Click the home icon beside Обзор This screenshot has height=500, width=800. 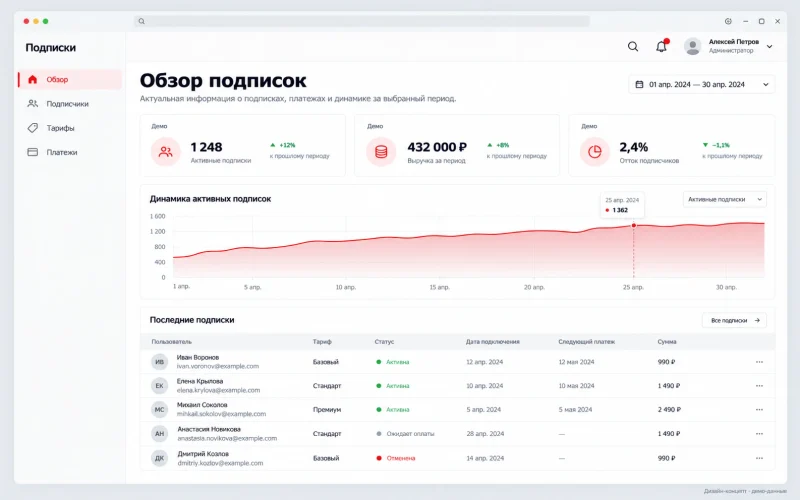[x=33, y=79]
